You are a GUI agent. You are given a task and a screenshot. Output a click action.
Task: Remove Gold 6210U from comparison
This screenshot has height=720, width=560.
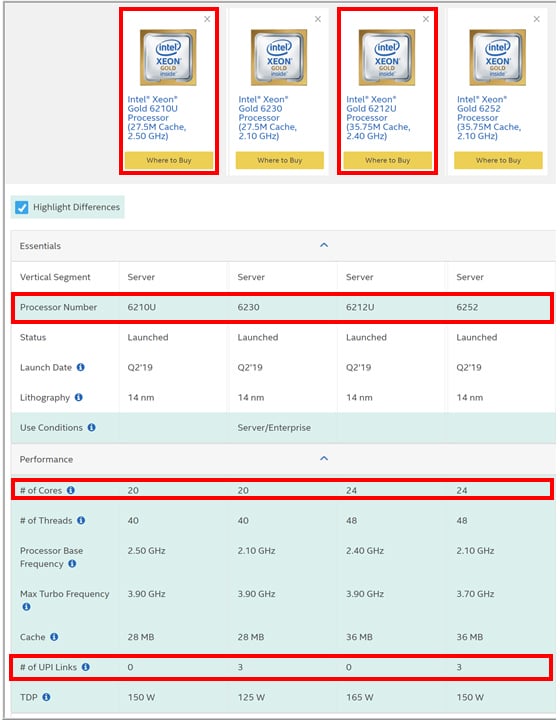(x=207, y=19)
